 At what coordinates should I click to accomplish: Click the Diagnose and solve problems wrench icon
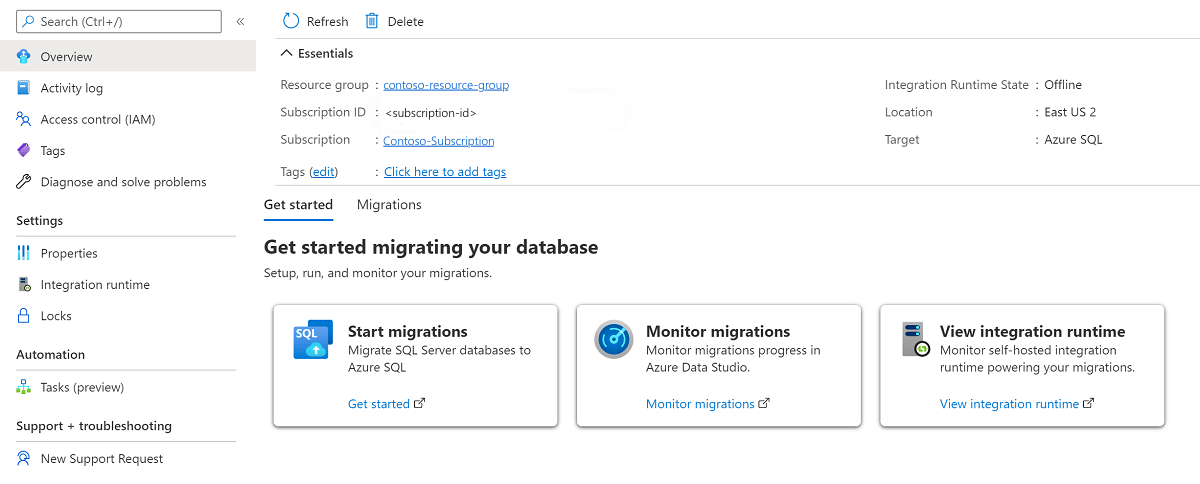pyautogui.click(x=24, y=182)
